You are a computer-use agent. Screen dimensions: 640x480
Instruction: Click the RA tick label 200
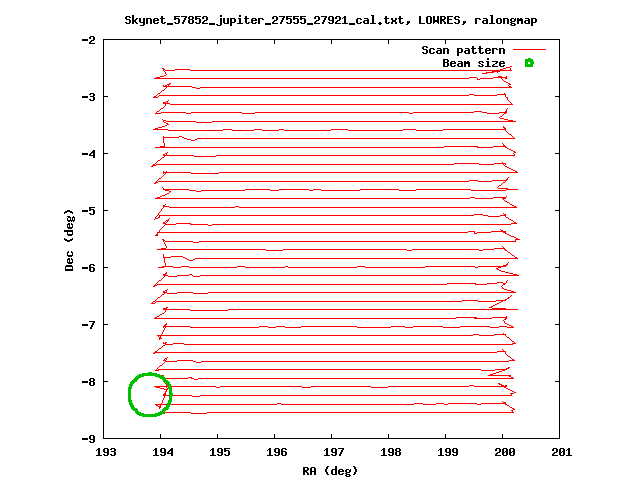504,452
